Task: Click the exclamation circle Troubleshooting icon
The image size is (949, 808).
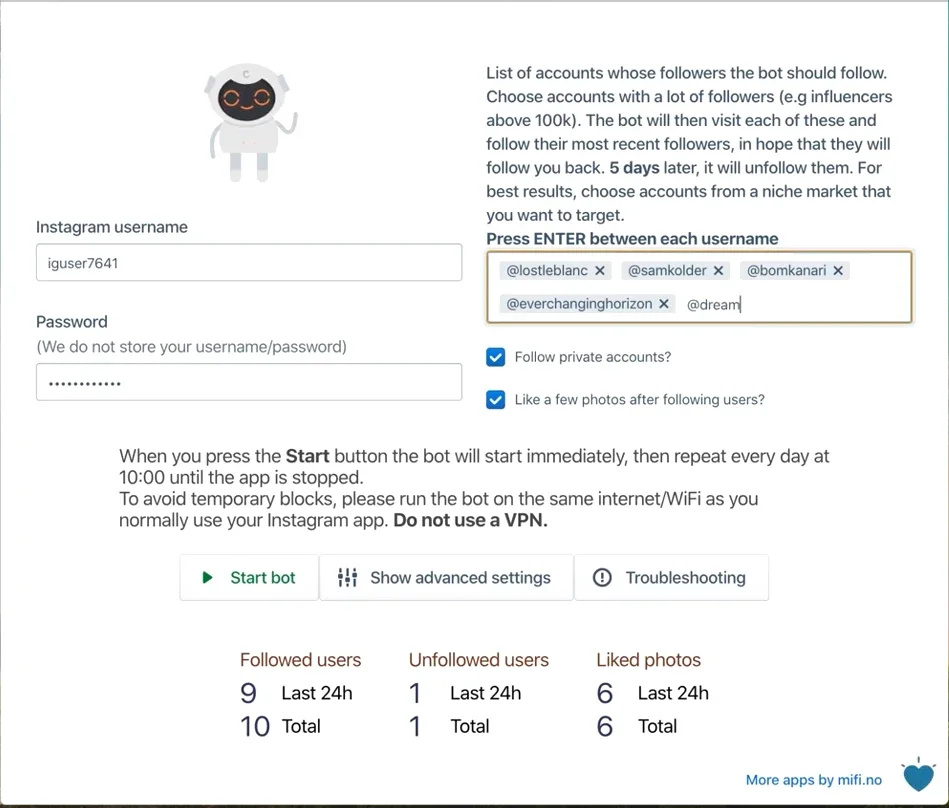Action: click(x=602, y=577)
